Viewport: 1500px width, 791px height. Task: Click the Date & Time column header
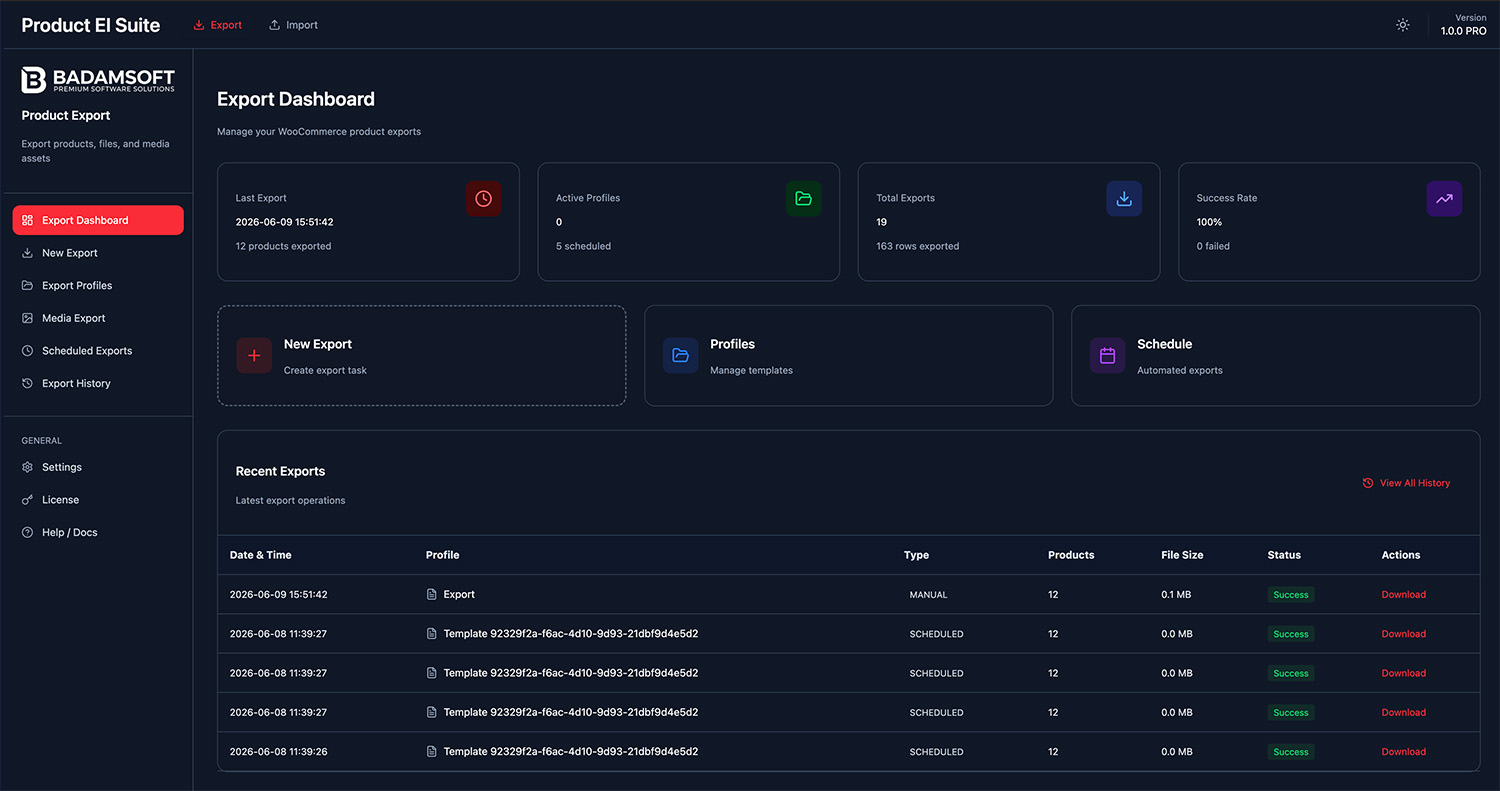pyautogui.click(x=261, y=555)
